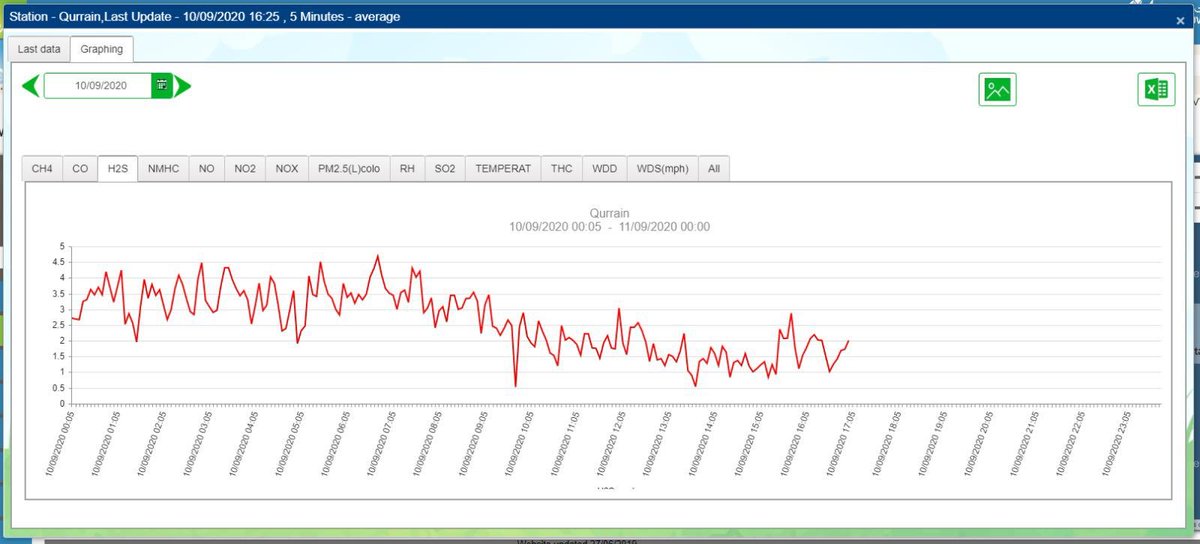Click the date field showing 10/09/2020
The image size is (1200, 544).
pyautogui.click(x=98, y=86)
